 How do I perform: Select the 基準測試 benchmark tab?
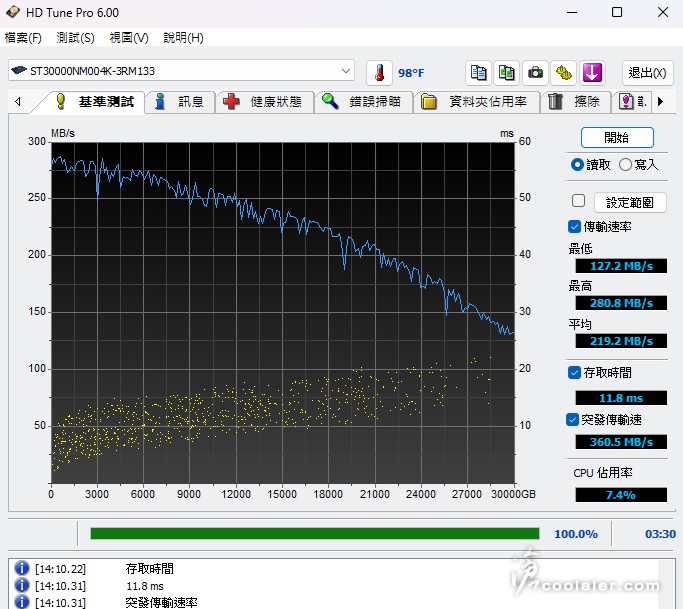[x=96, y=102]
